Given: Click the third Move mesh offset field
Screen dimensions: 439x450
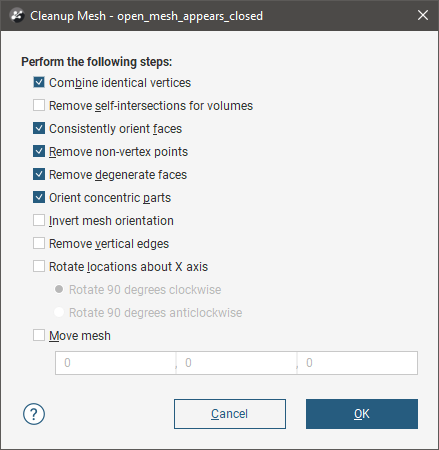Looking at the screenshot, I should [x=357, y=363].
